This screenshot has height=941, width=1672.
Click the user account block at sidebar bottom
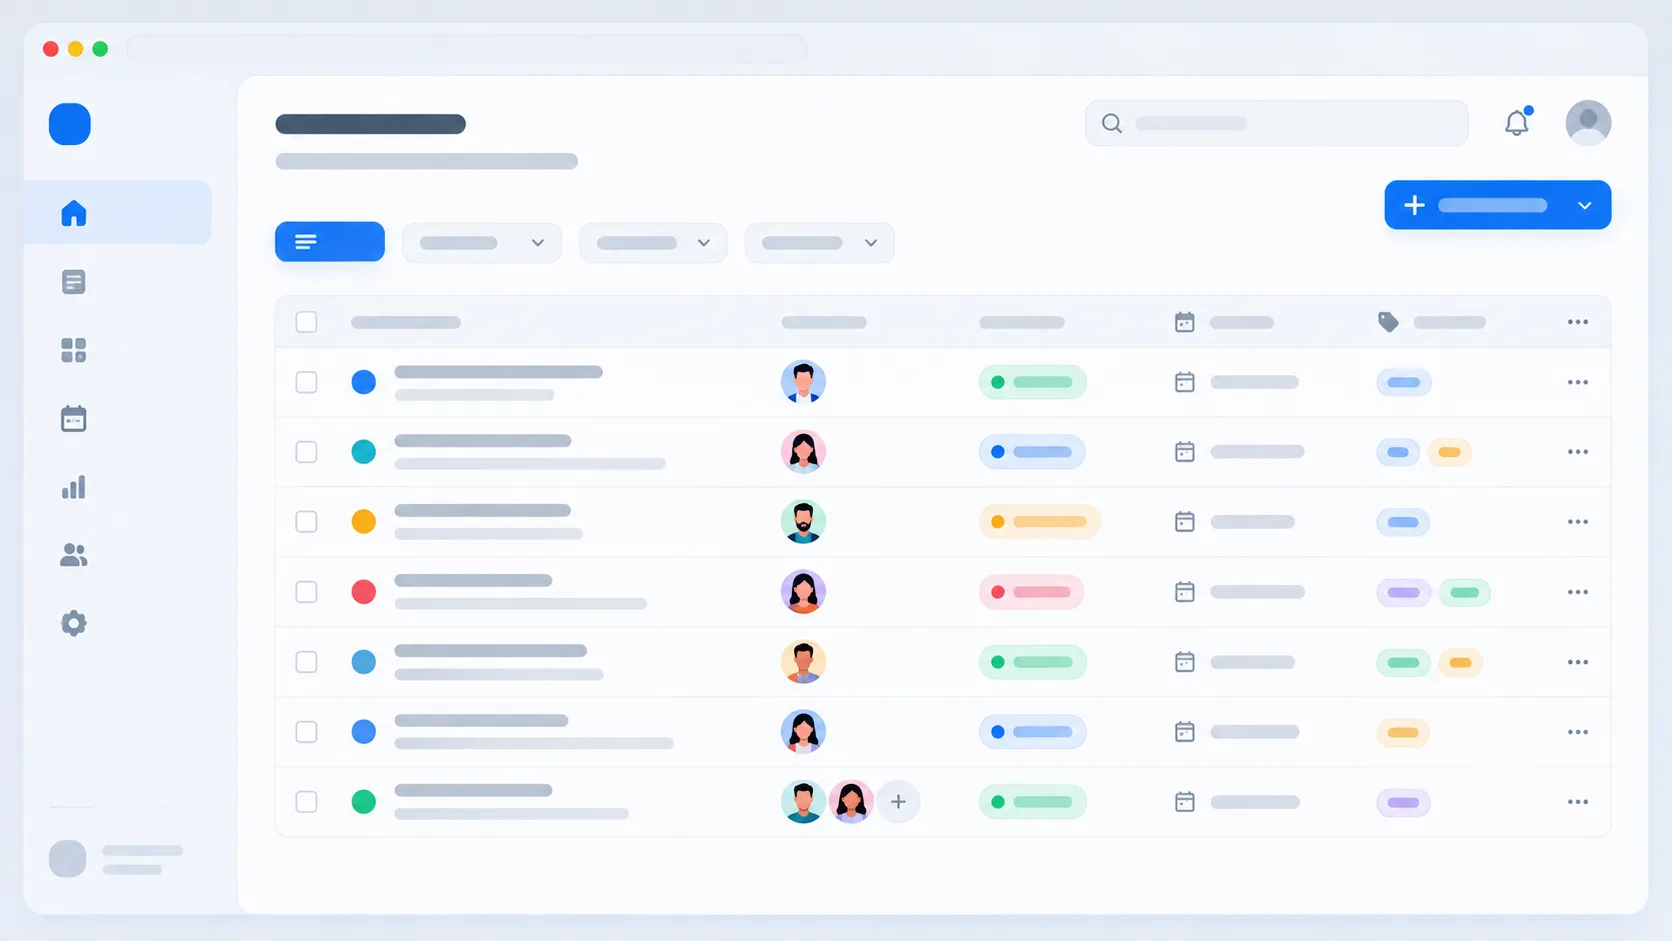pyautogui.click(x=116, y=859)
